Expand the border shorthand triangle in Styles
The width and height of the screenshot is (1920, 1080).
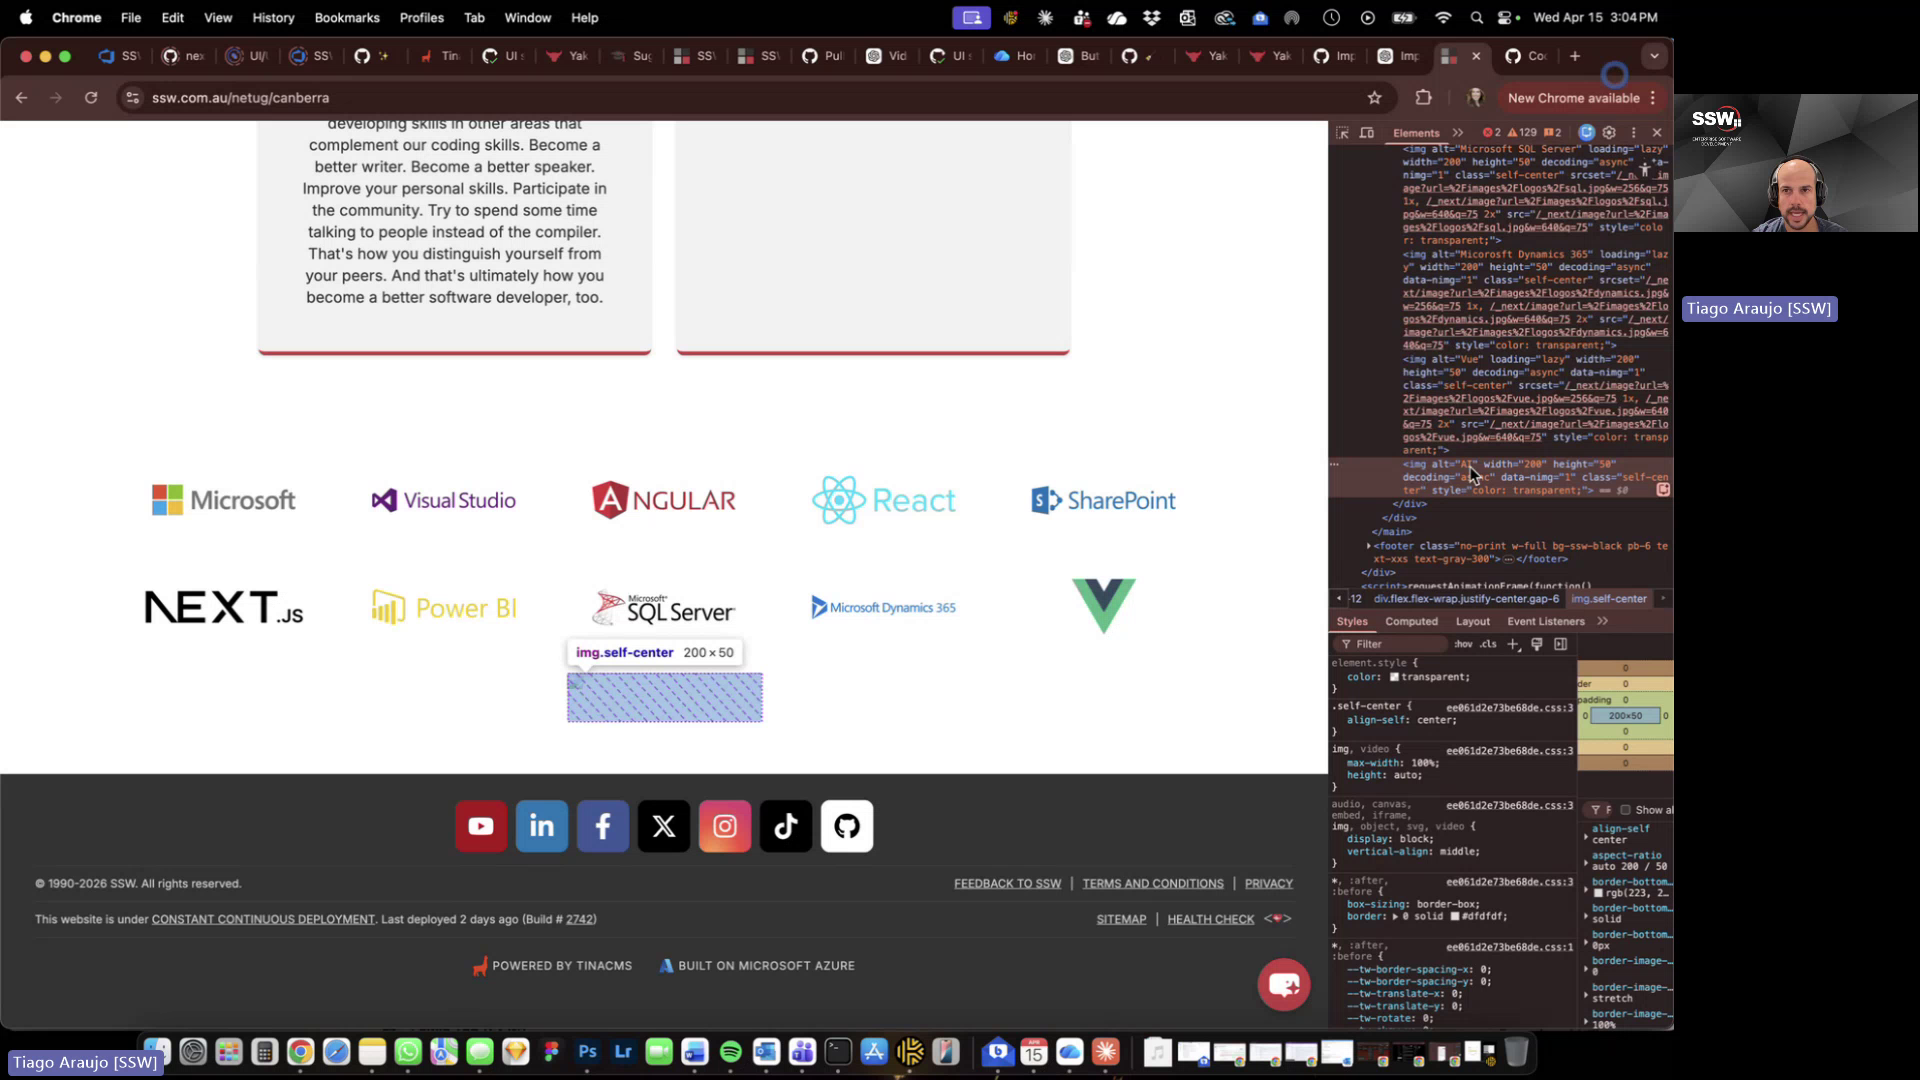pyautogui.click(x=1394, y=917)
